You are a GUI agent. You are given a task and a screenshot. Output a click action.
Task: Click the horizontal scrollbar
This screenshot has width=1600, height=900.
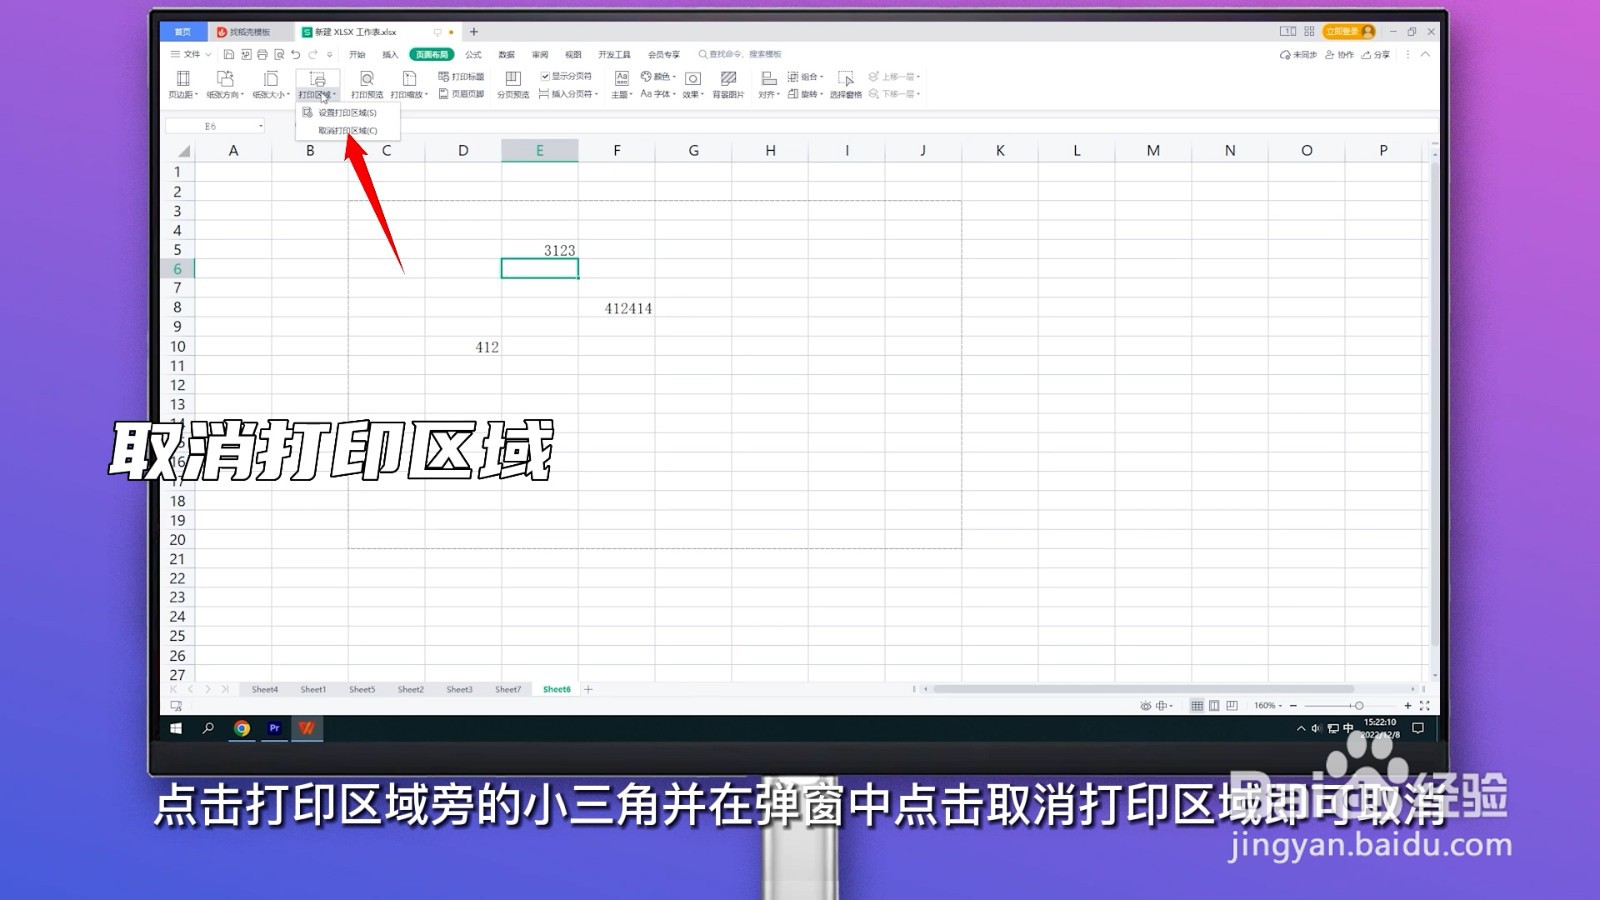[x=1143, y=689]
